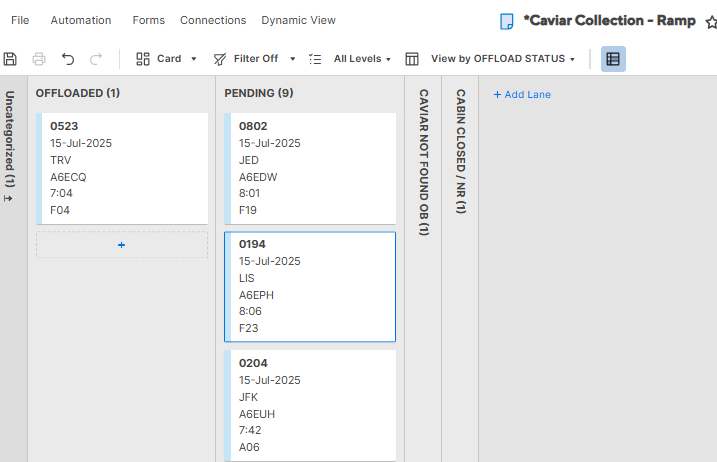The height and width of the screenshot is (462, 717).
Task: Click the 15-Jul-2025 date on card 0194
Action: click(x=270, y=261)
